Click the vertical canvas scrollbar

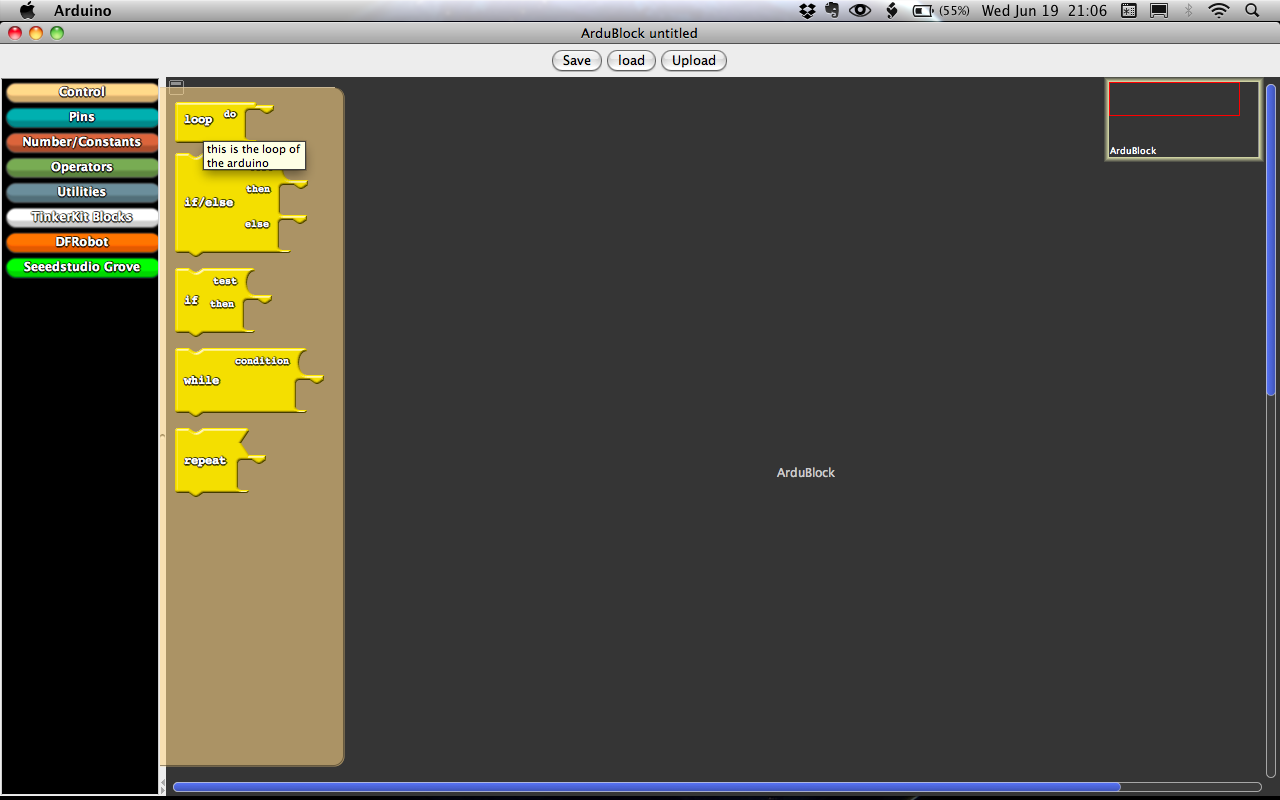click(x=1271, y=240)
